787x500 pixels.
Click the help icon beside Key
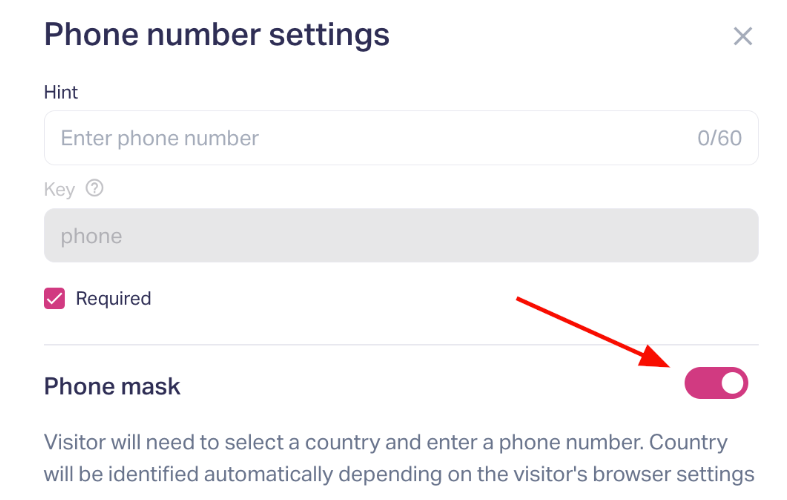[x=95, y=188]
